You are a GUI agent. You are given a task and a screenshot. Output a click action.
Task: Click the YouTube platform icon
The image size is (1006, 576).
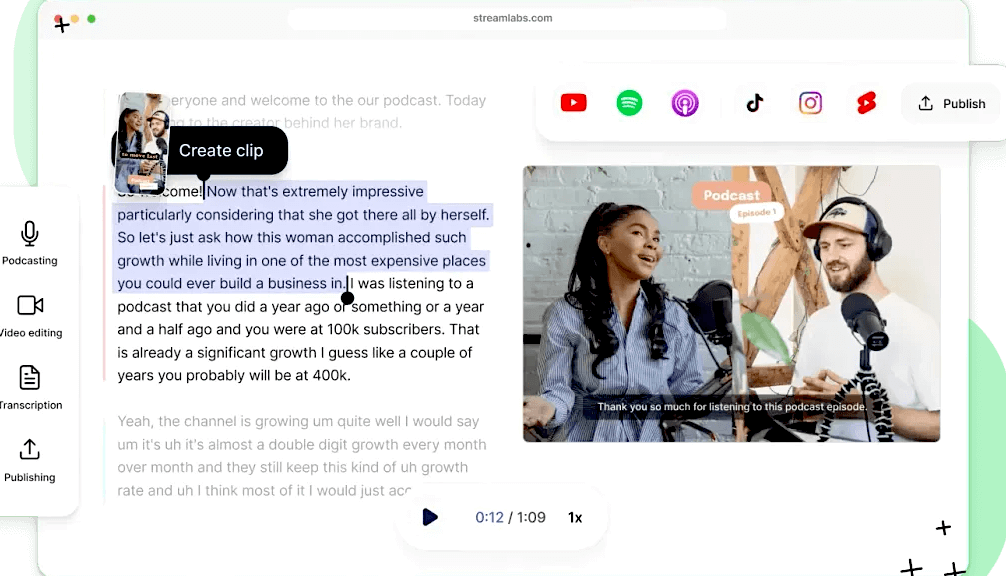click(x=573, y=103)
